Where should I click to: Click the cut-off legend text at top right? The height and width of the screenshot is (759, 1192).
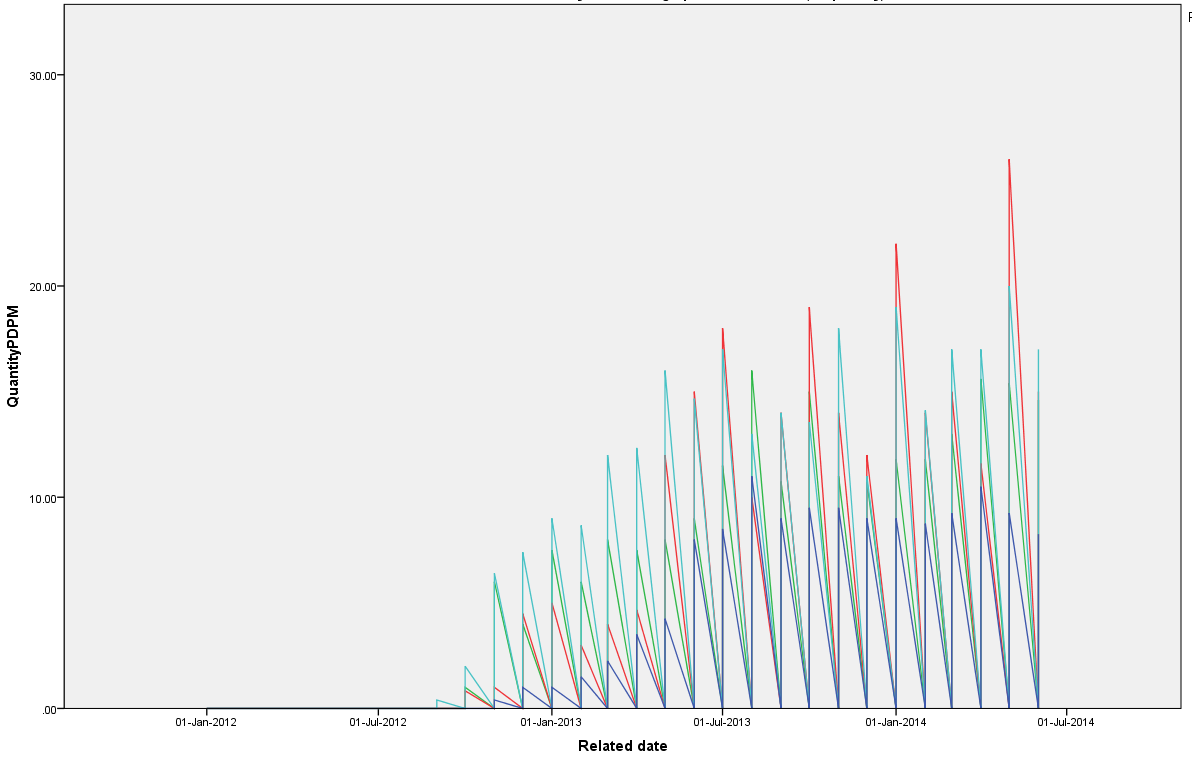click(x=1188, y=17)
